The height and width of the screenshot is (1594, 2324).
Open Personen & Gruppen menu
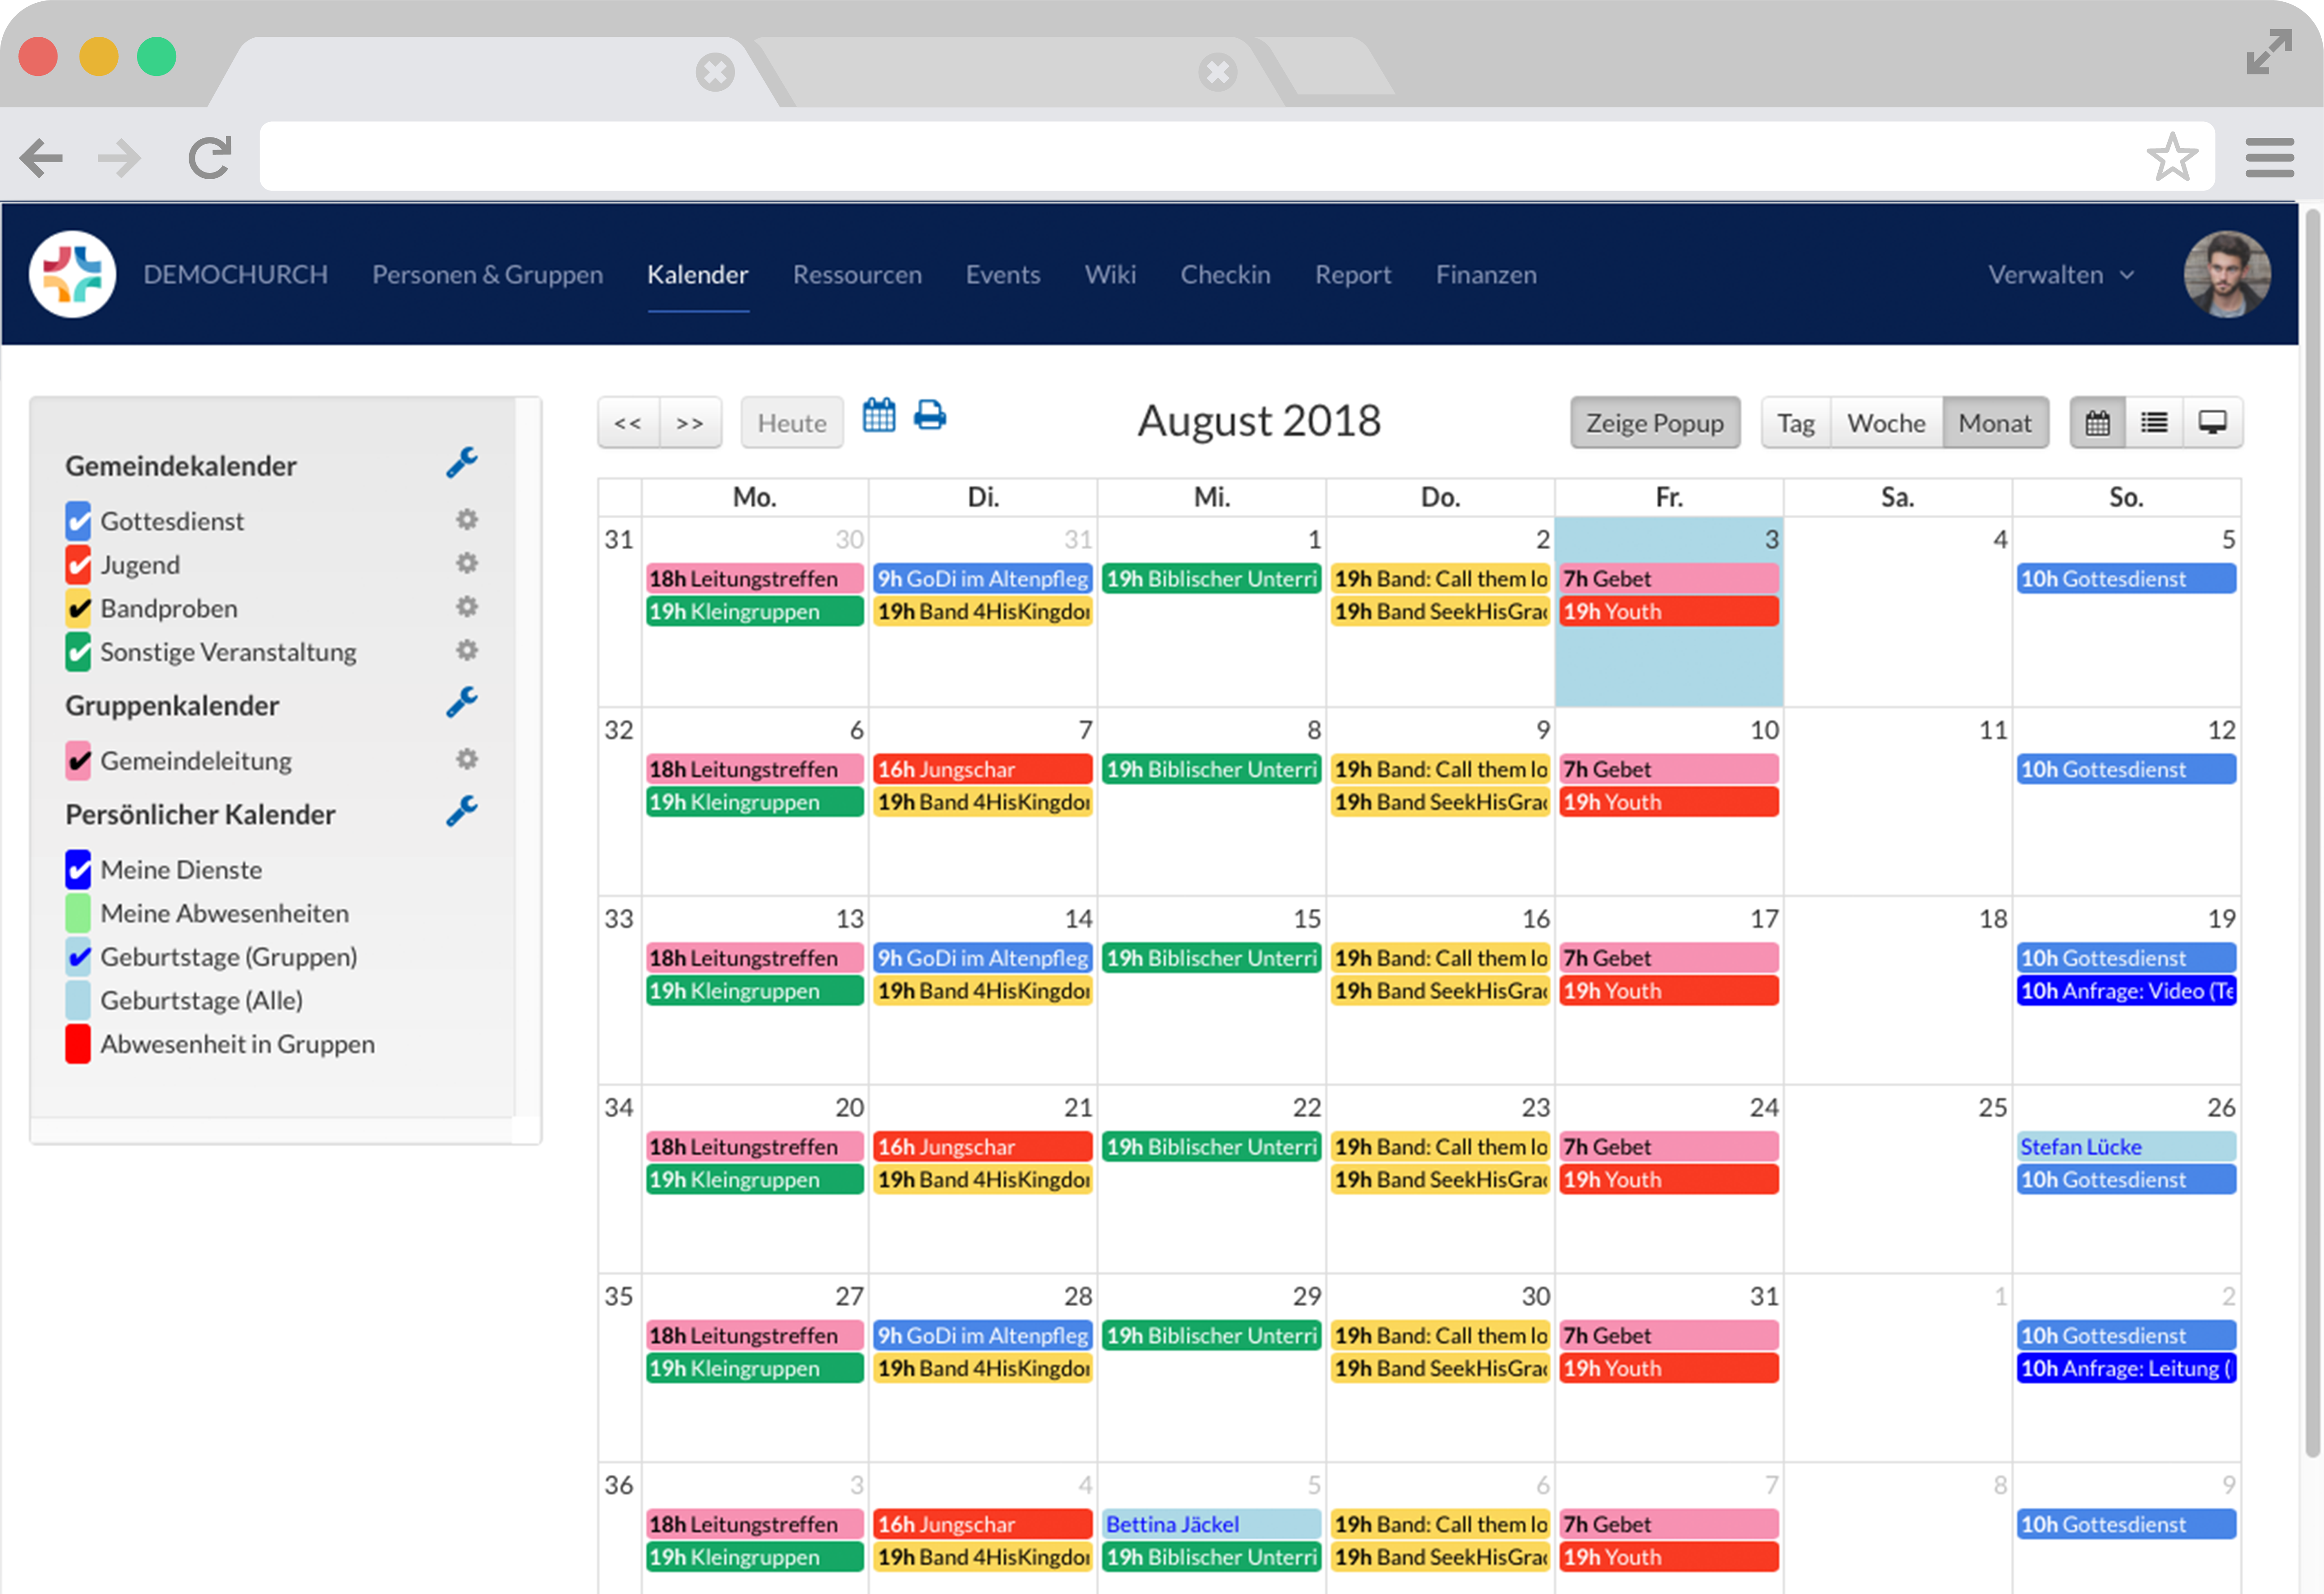pos(487,274)
